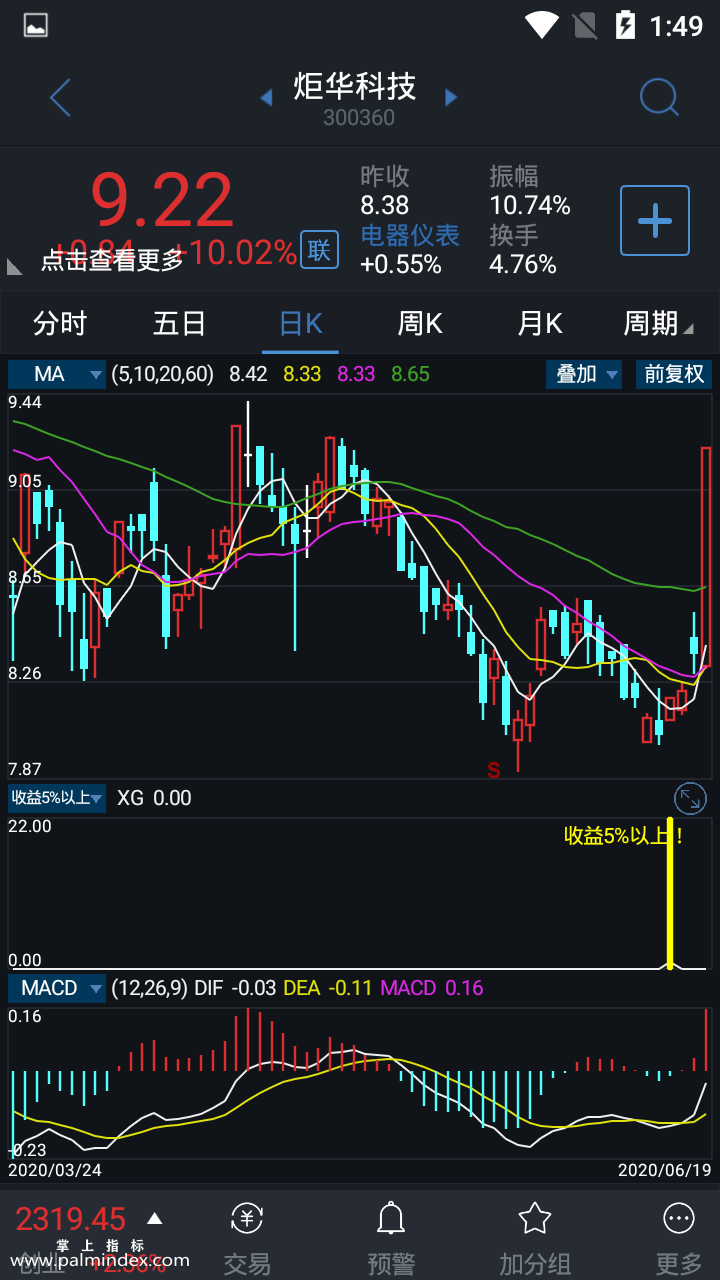Screen dimensions: 720x1280
Task: Tap the XG 0.00 indicator value
Action: click(x=154, y=798)
